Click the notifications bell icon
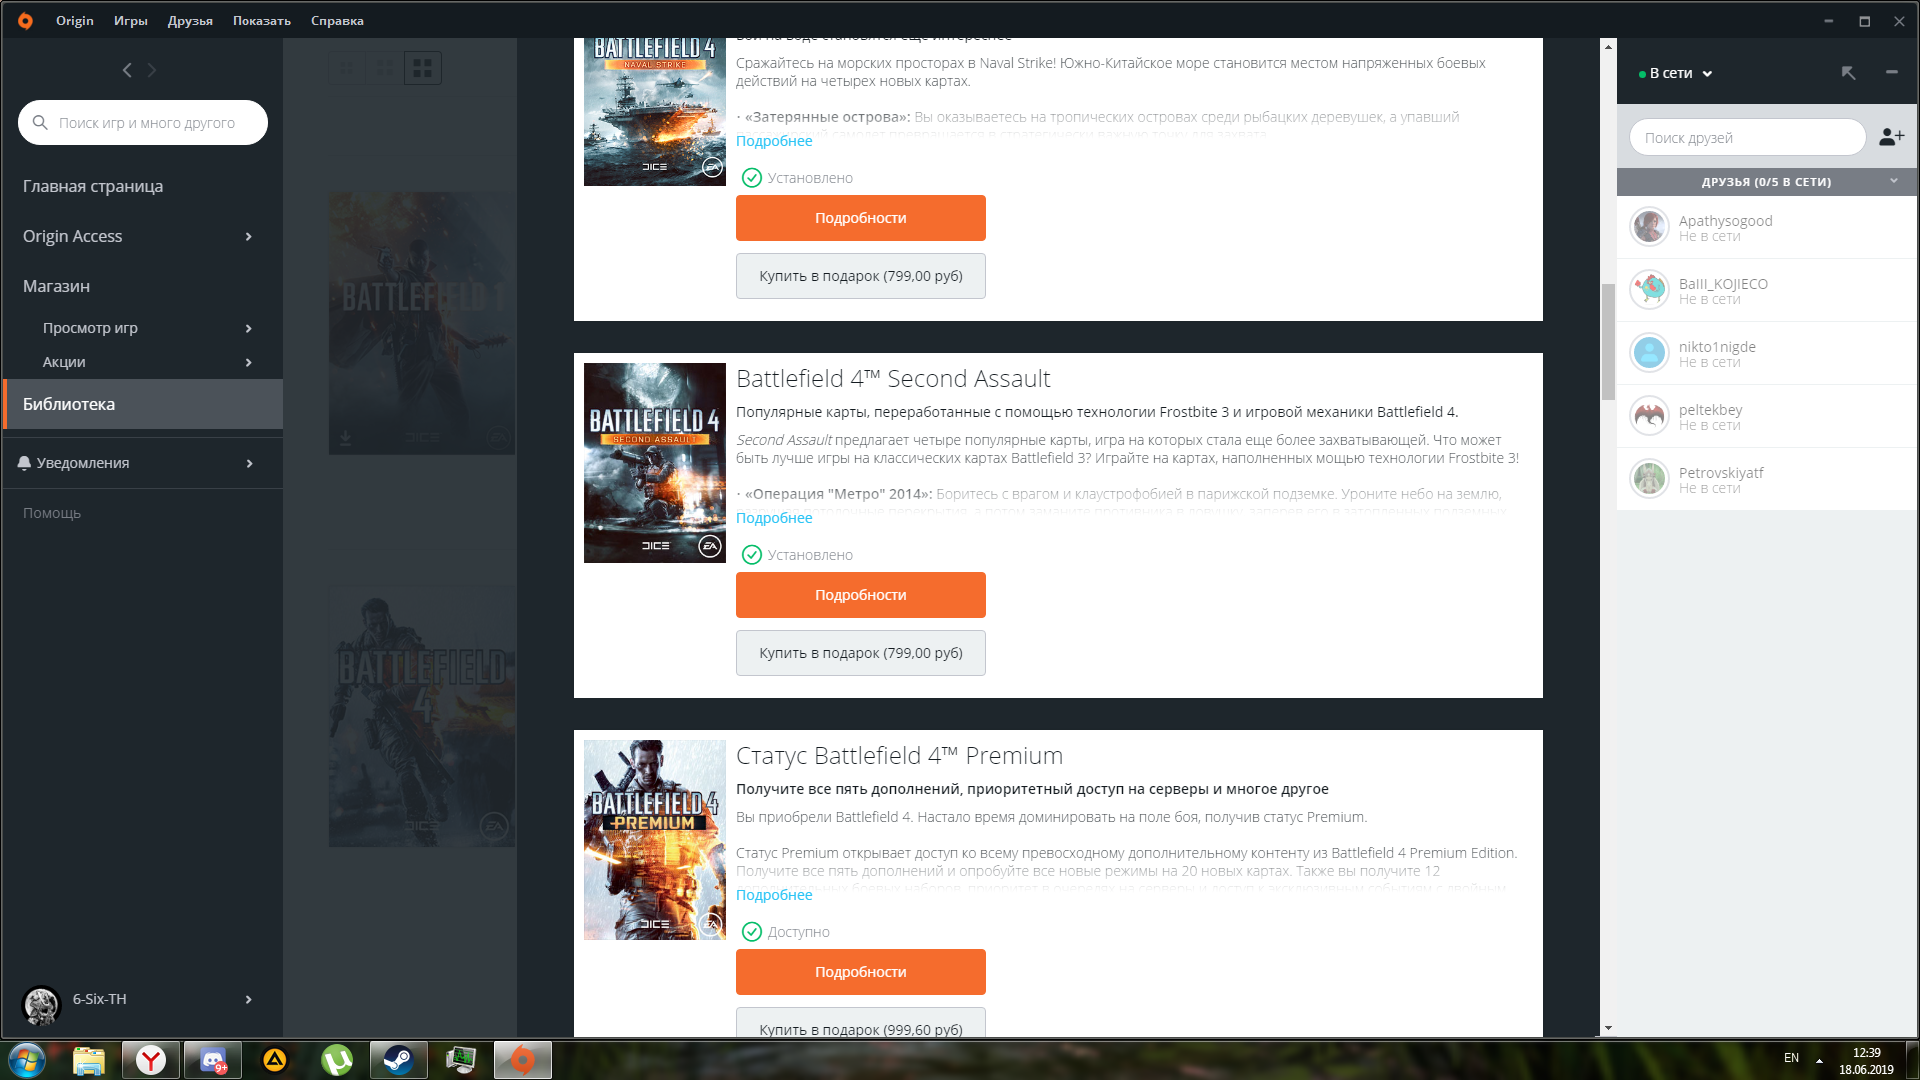Viewport: 1920px width, 1080px height. (24, 463)
